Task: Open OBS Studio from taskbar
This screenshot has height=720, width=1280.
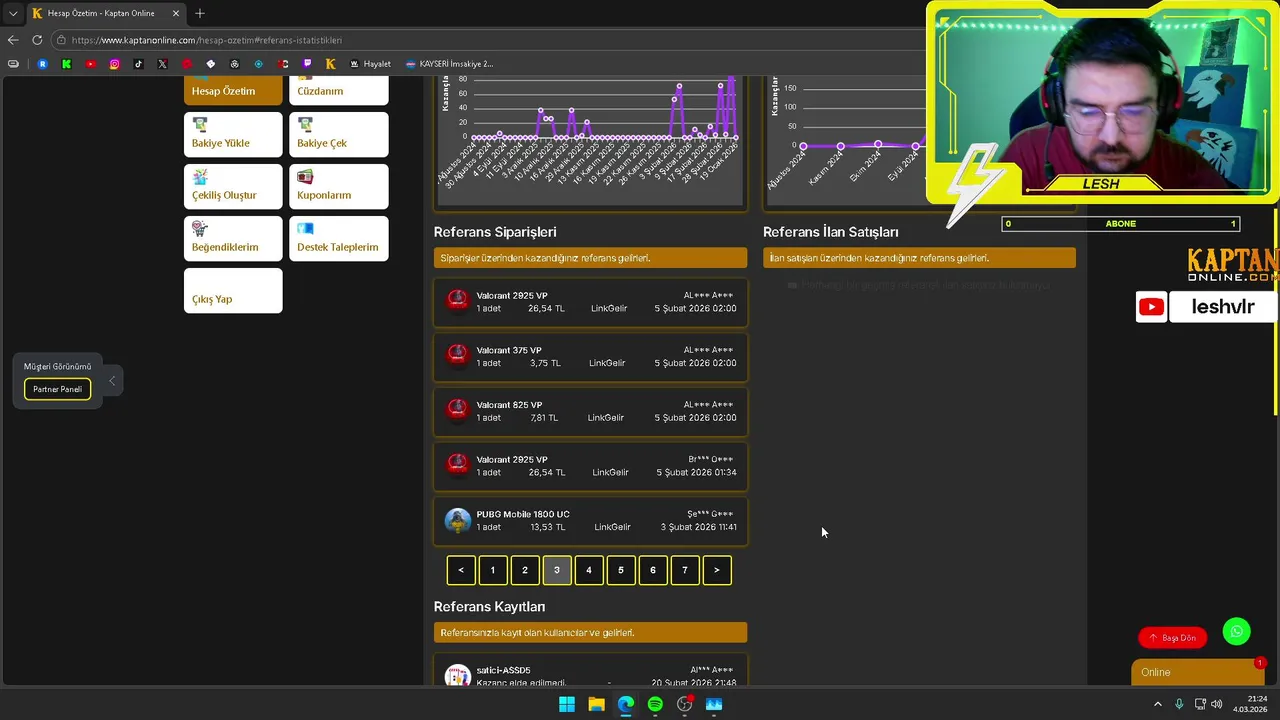Action: [685, 704]
